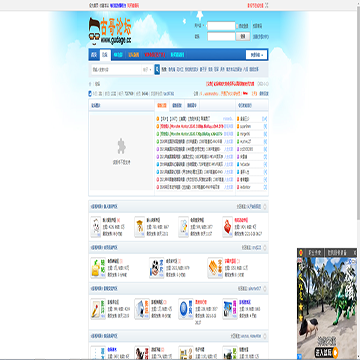This screenshot has height=360, width=360.
Task: Click the orange arrow on the game advertisement
Action: point(335,351)
